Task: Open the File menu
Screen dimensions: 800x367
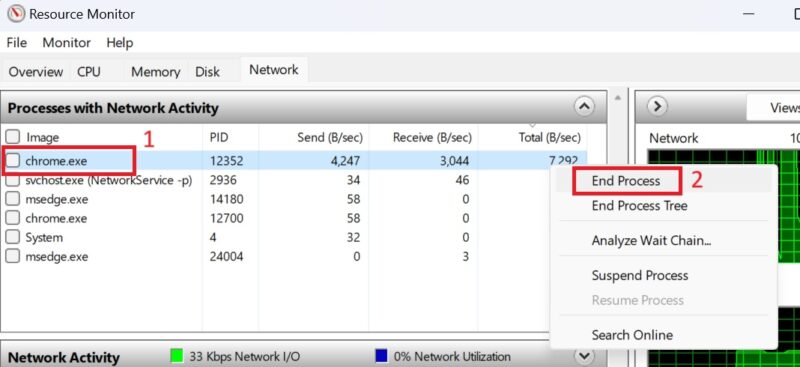Action: click(17, 43)
